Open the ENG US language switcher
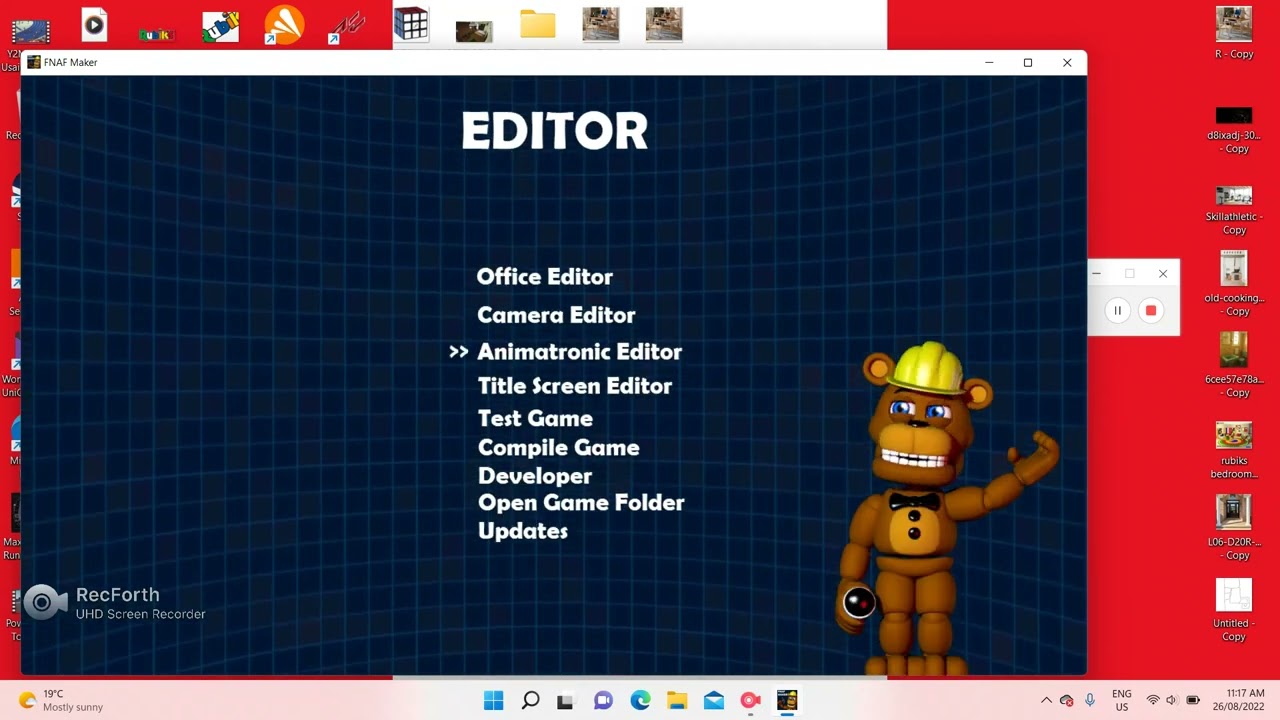Screen dimensions: 1280x720 [1122, 700]
